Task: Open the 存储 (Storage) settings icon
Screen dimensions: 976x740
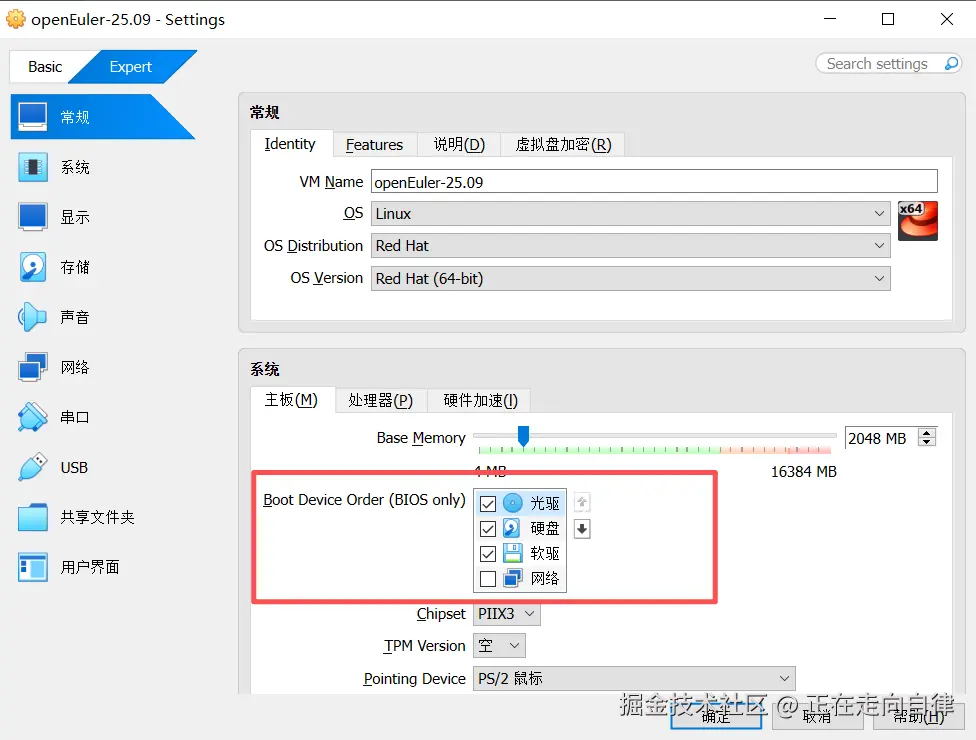Action: point(32,267)
